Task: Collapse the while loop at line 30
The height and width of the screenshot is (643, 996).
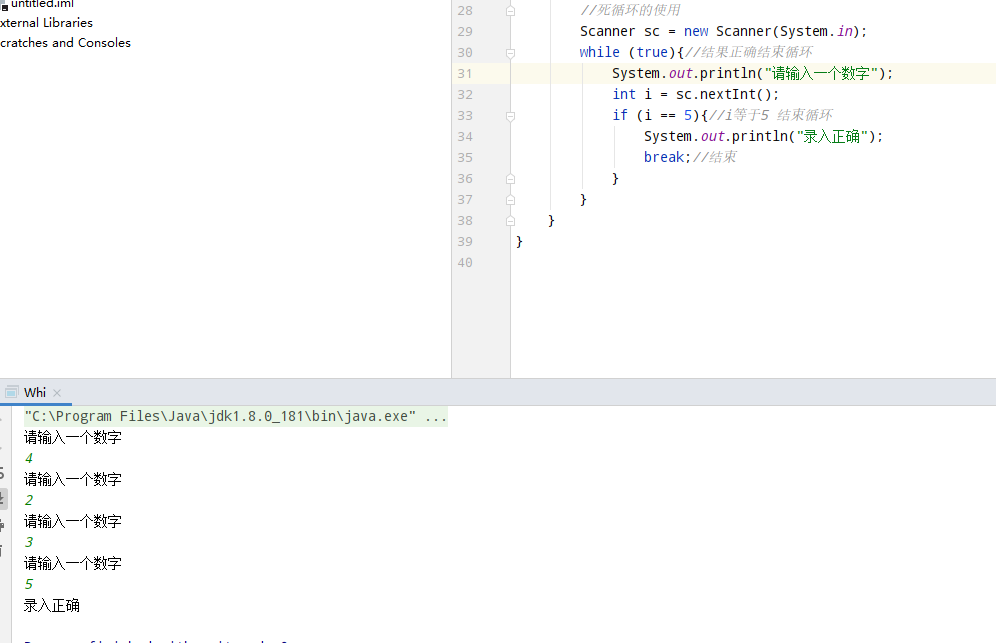Action: pyautogui.click(x=510, y=52)
